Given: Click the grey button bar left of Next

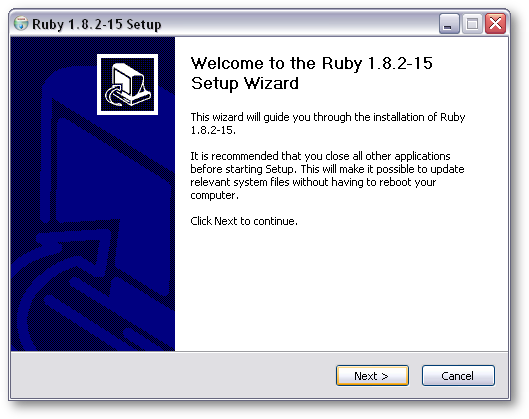Looking at the screenshot, I should pyautogui.click(x=172, y=375).
